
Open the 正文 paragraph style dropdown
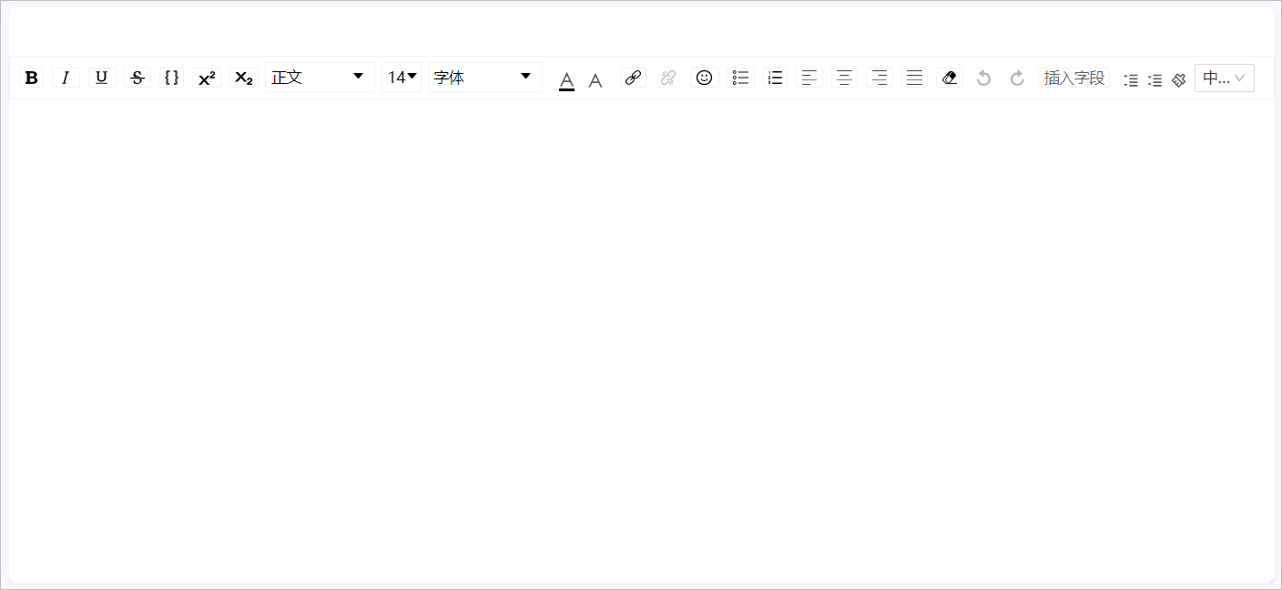pos(319,78)
